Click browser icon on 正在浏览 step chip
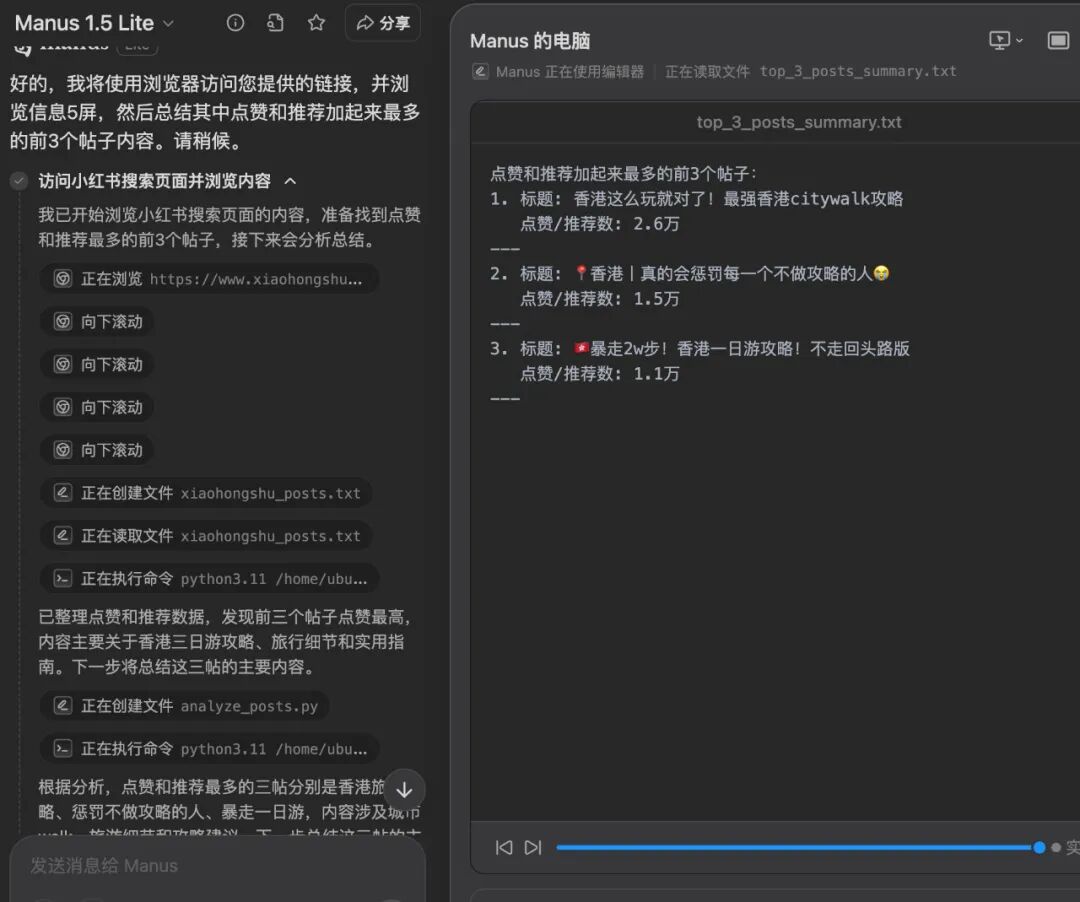The width and height of the screenshot is (1080, 902). (x=63, y=279)
